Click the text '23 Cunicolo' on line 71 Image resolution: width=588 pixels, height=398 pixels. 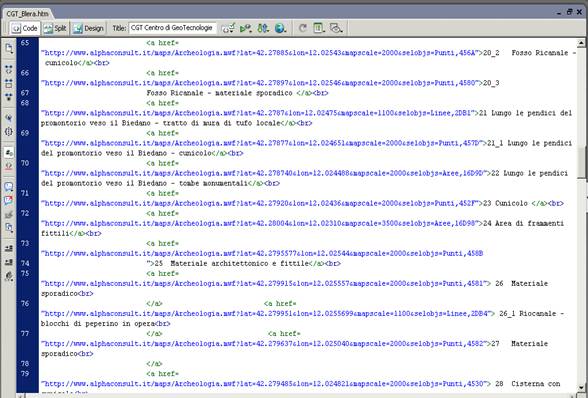coord(505,203)
